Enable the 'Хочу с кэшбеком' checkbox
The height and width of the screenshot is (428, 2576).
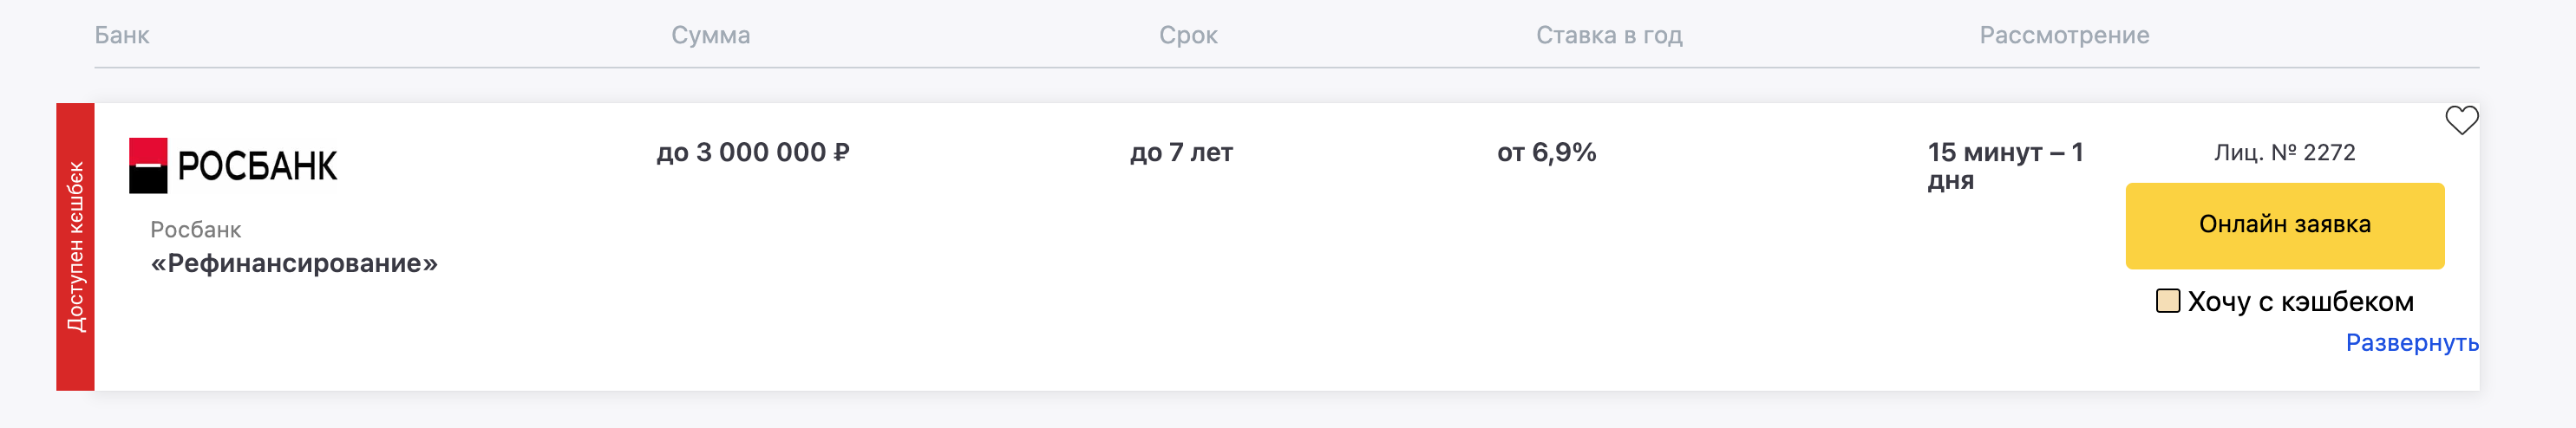(2168, 301)
